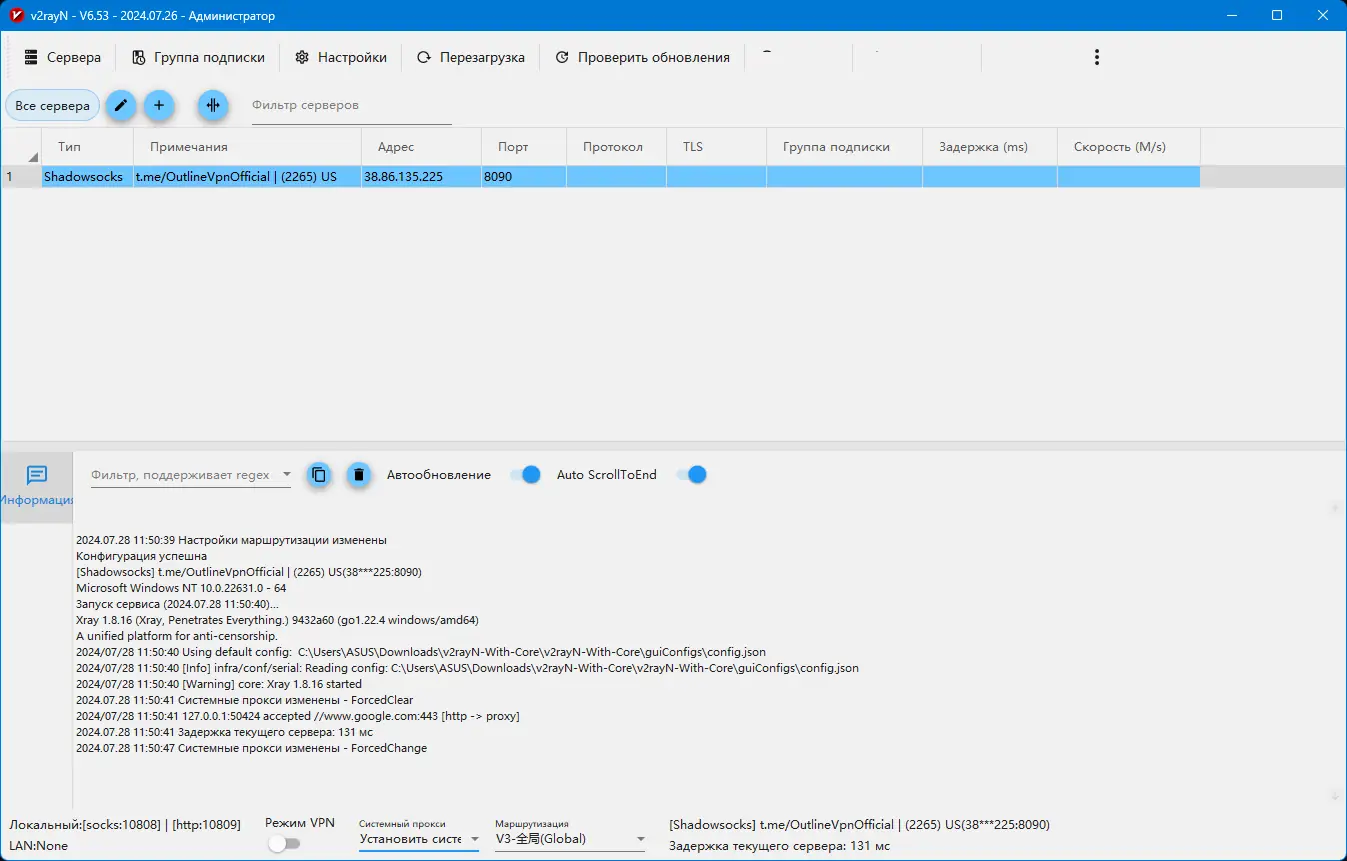Sort by the Примечания column header
The width and height of the screenshot is (1347, 861).
coord(248,147)
